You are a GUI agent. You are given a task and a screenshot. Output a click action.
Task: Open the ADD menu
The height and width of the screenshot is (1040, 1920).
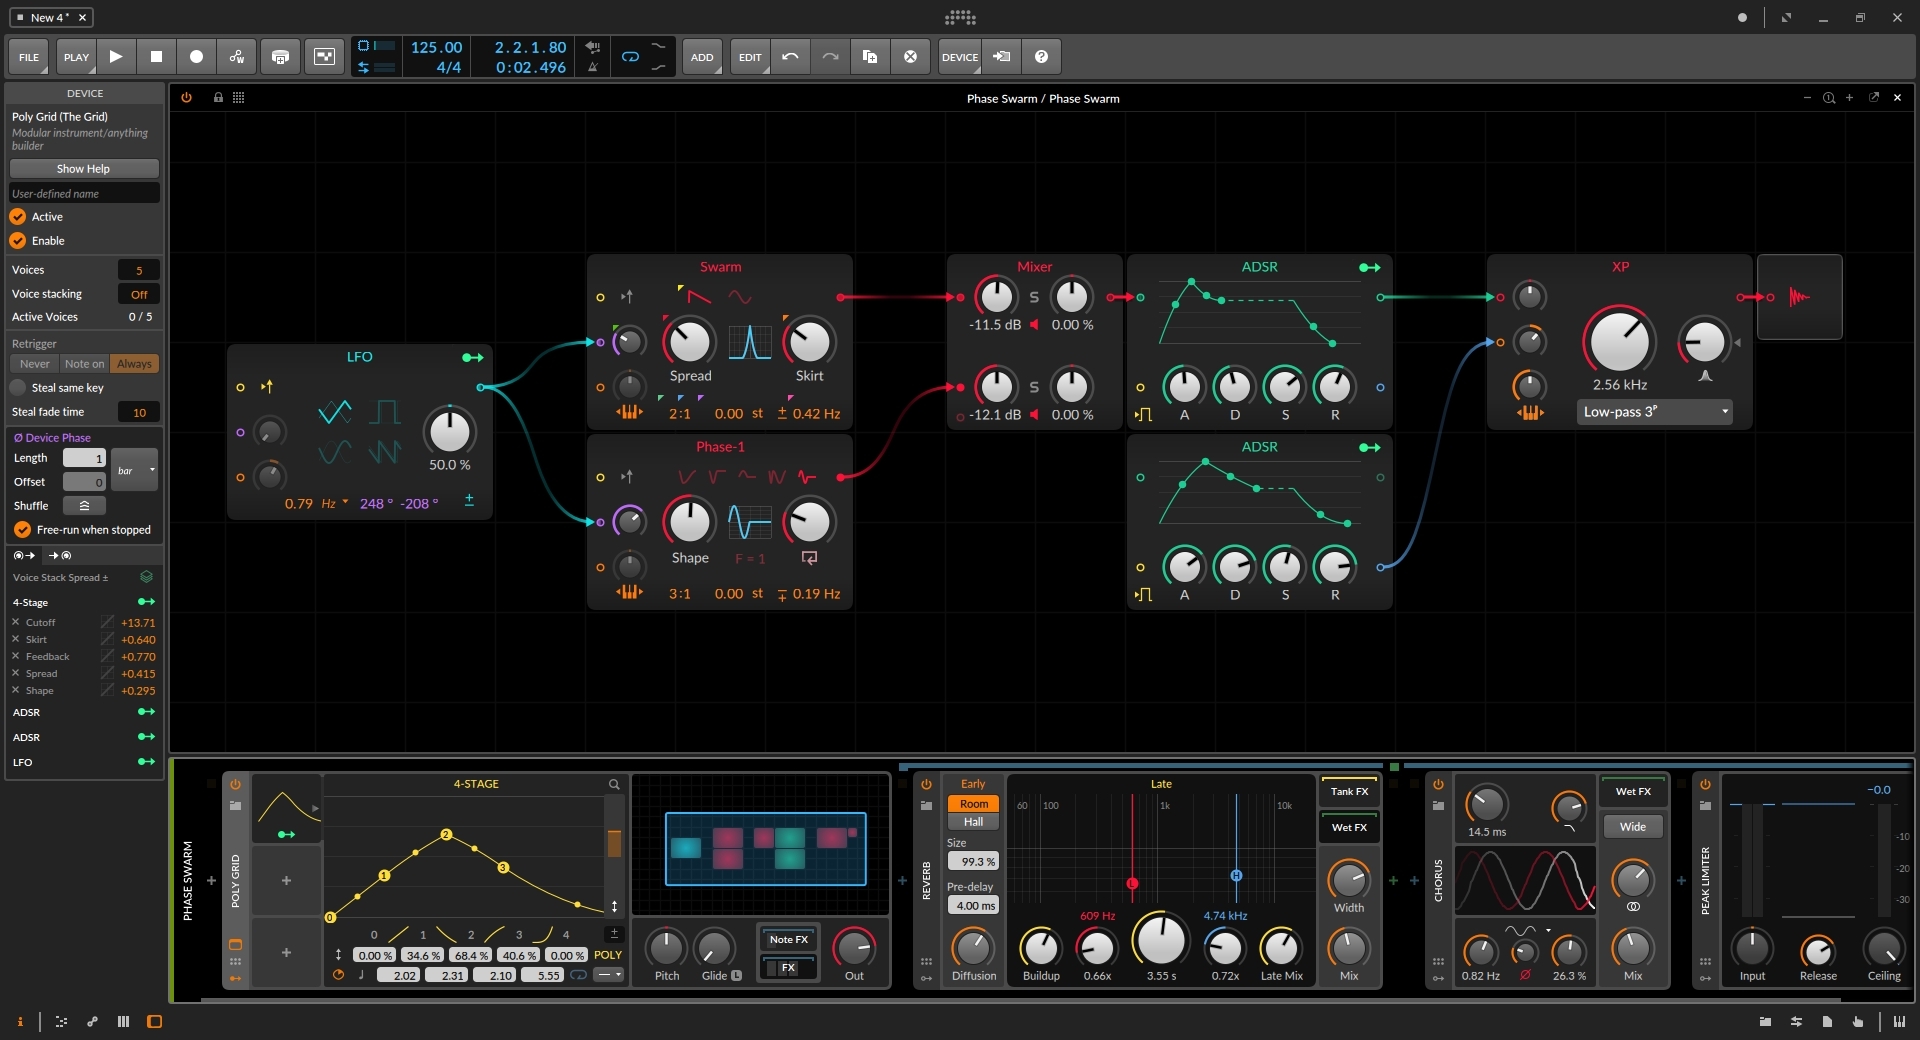702,57
